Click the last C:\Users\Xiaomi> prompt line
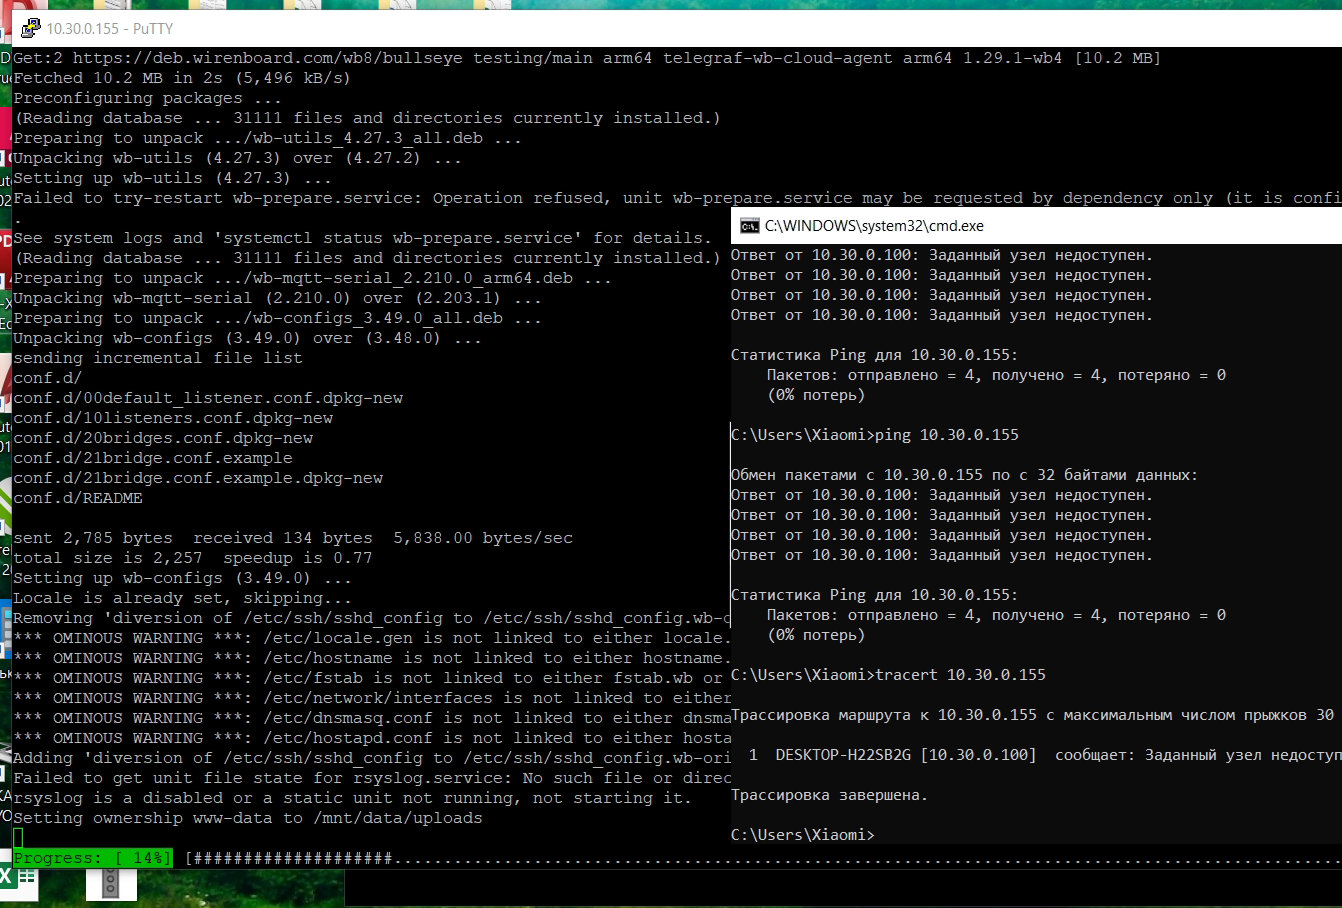The image size is (1342, 908). point(803,835)
